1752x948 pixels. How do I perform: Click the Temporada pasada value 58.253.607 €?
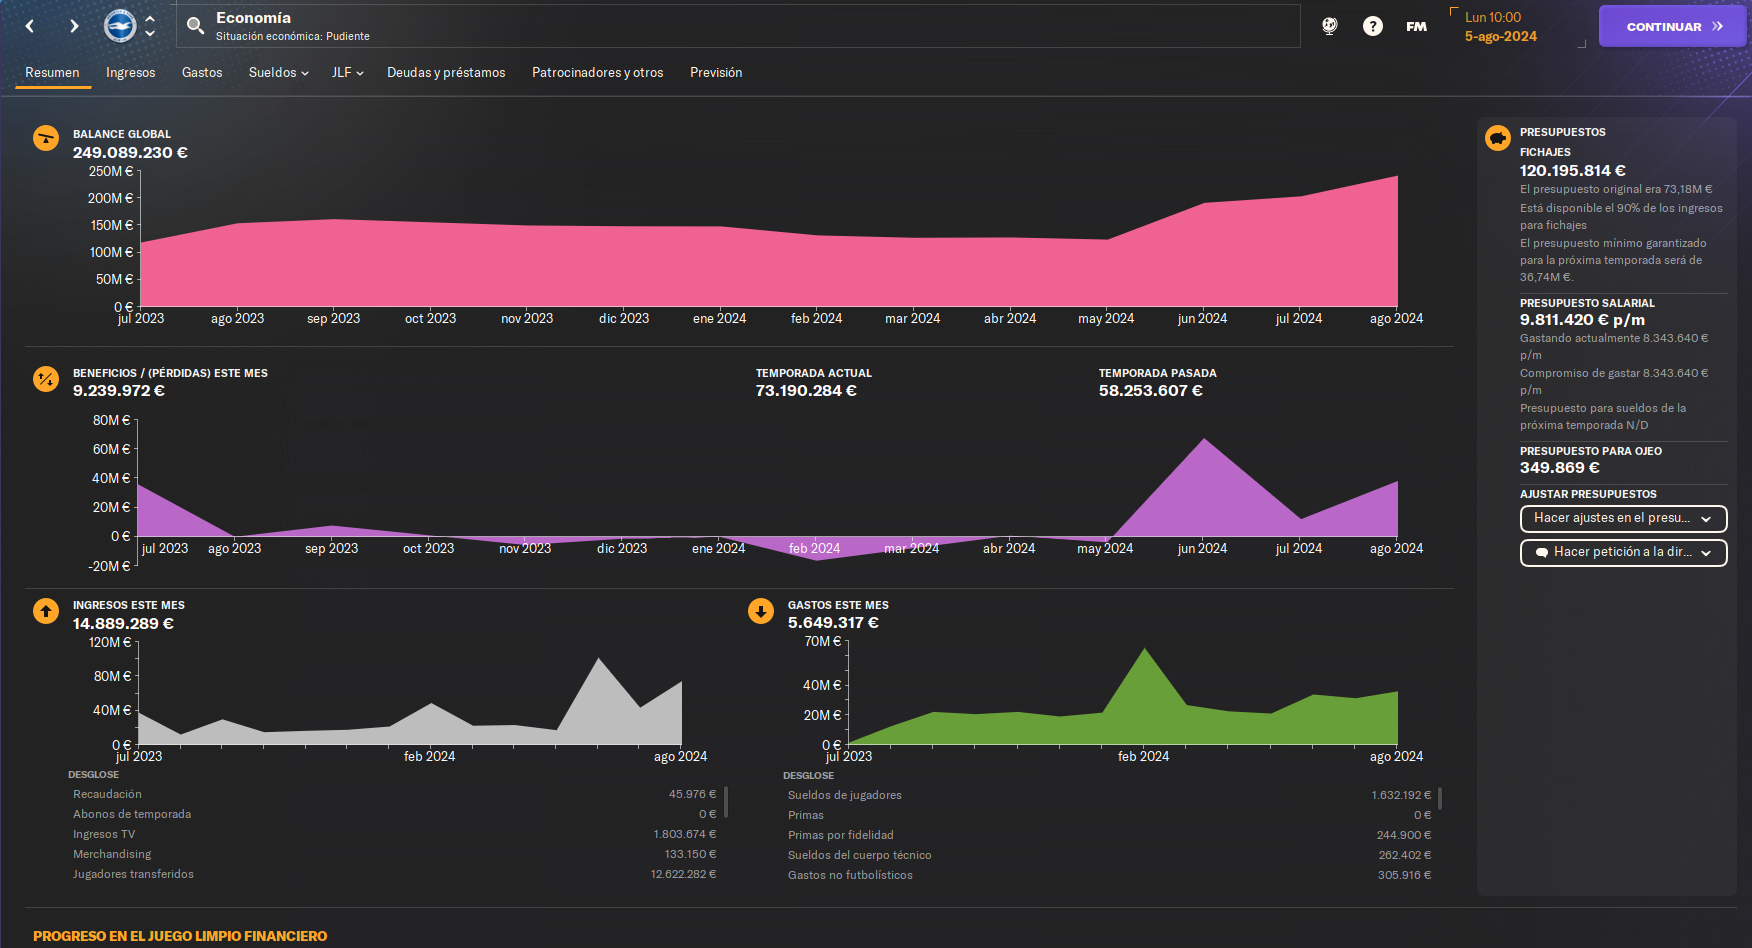tap(1150, 391)
